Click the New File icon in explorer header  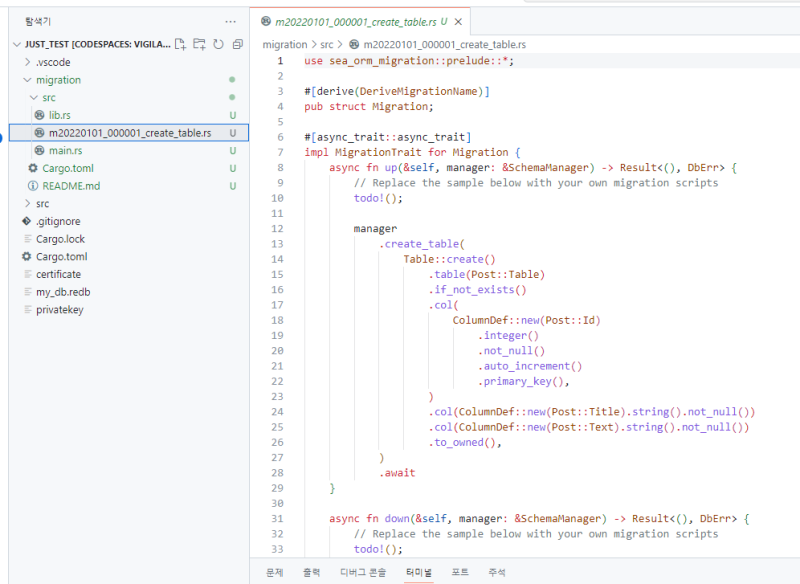(x=181, y=44)
